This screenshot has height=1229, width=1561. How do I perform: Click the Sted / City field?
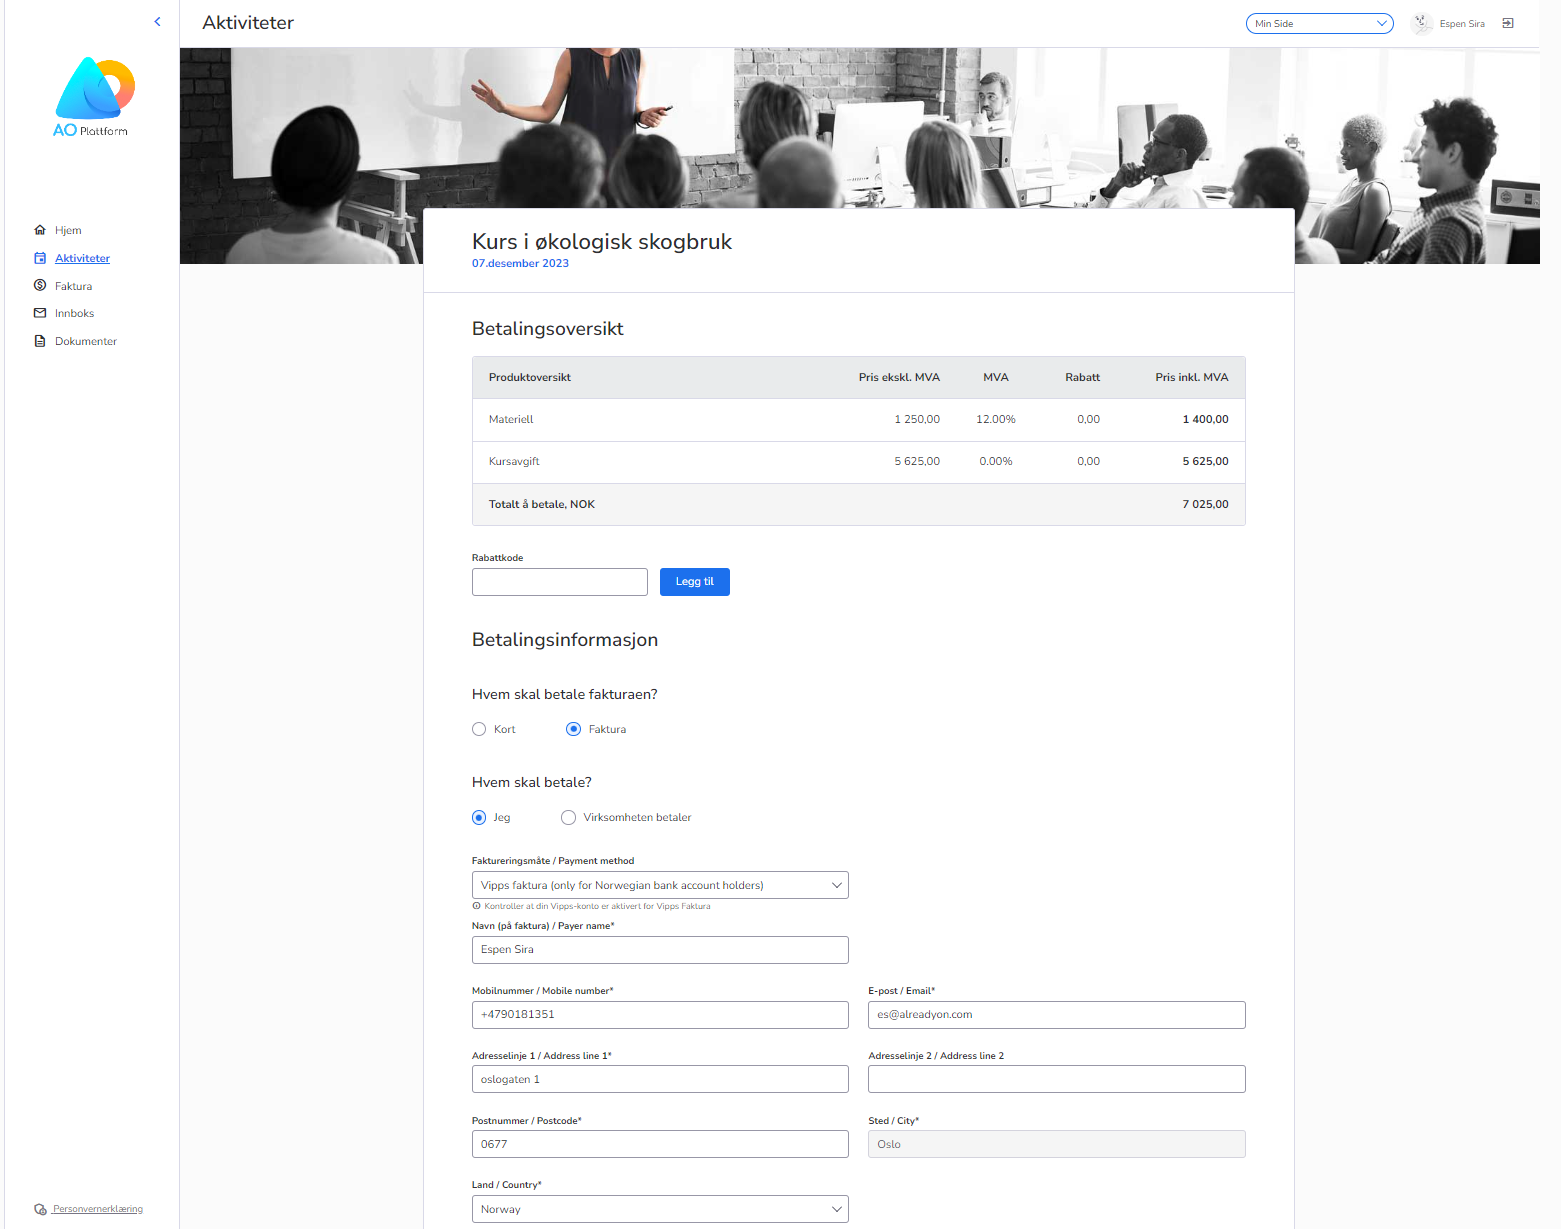pos(1057,1144)
